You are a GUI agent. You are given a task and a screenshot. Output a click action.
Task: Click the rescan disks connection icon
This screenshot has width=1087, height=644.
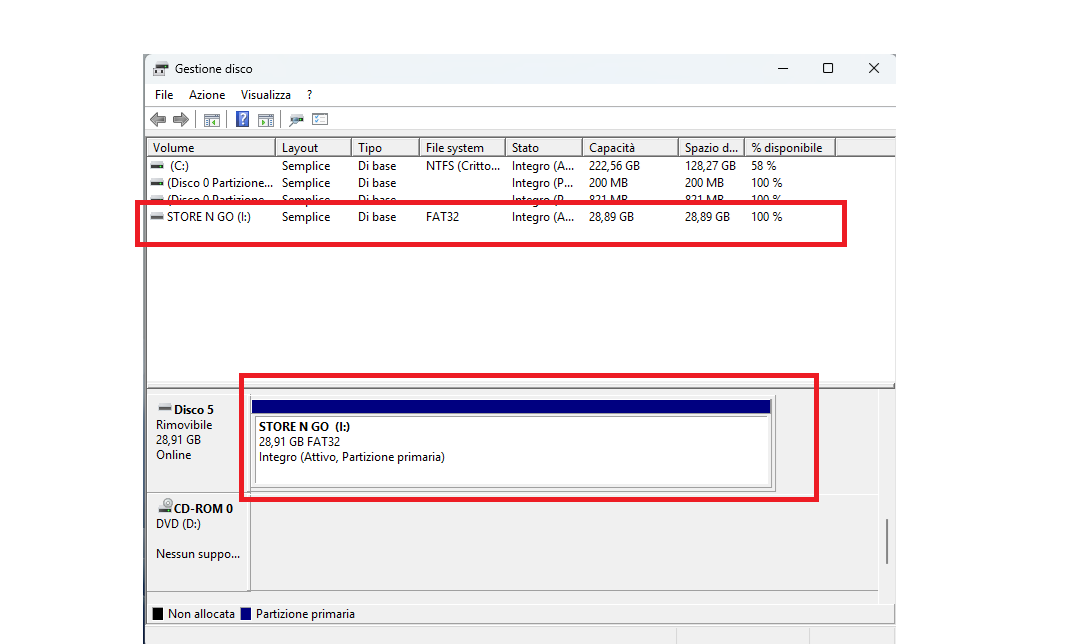click(x=297, y=120)
